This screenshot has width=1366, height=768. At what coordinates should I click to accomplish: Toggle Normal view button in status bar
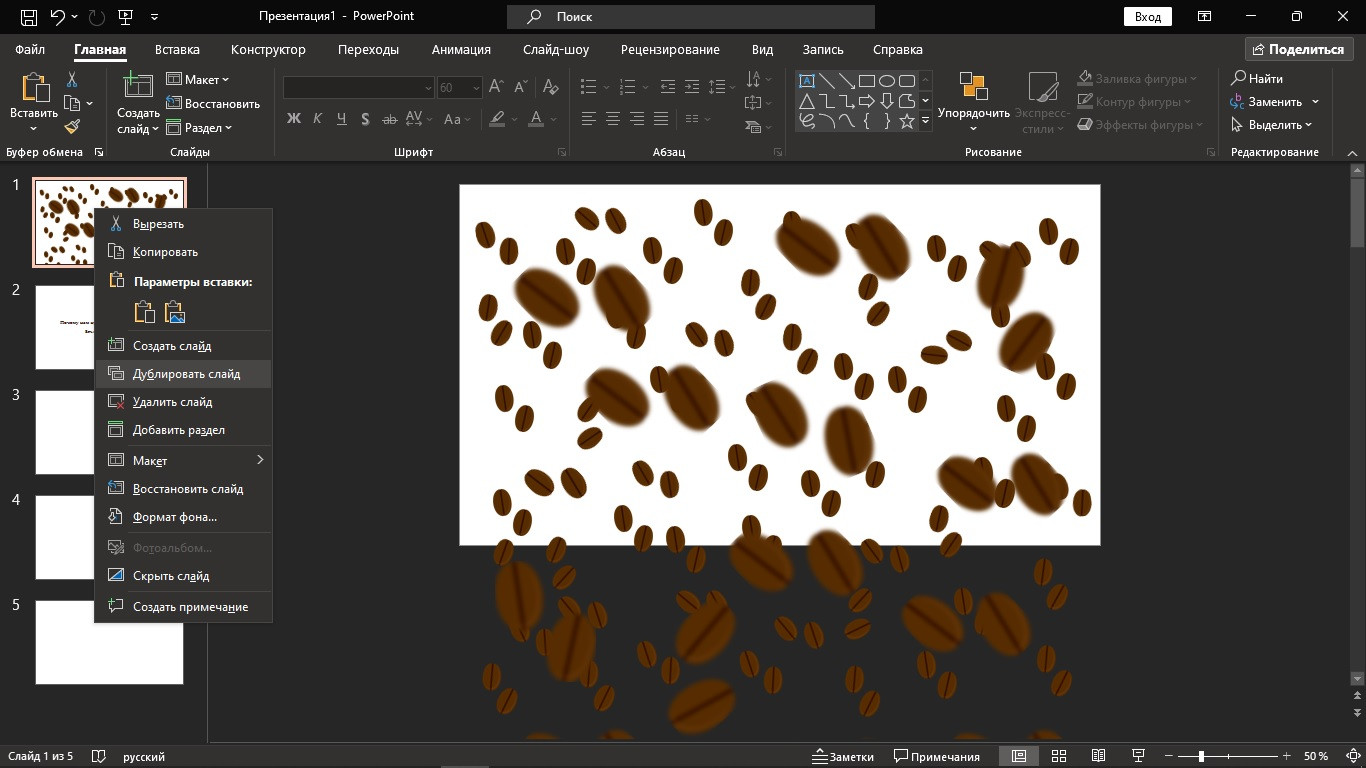coord(1019,756)
